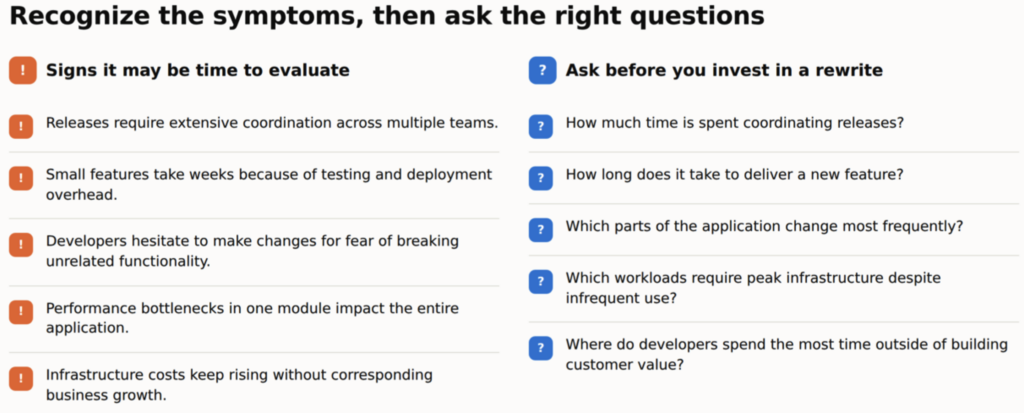Click the orange exclamation icon beside 'Signs it may be time to evaluate'
1024x413 pixels.
pyautogui.click(x=23, y=71)
